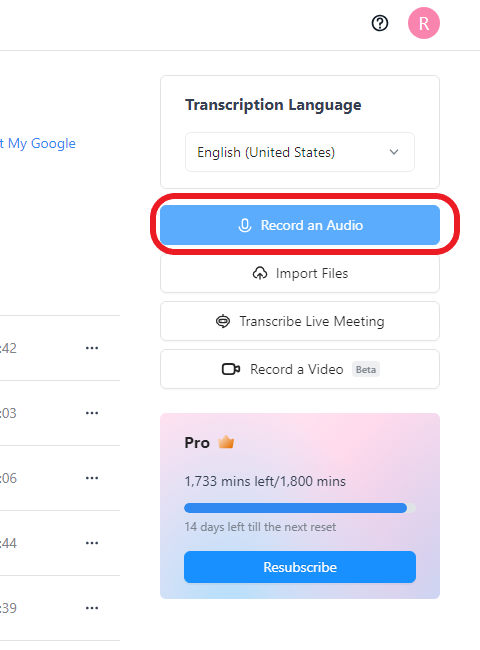480x650 pixels.
Task: Click the Import Files button
Action: coord(300,273)
